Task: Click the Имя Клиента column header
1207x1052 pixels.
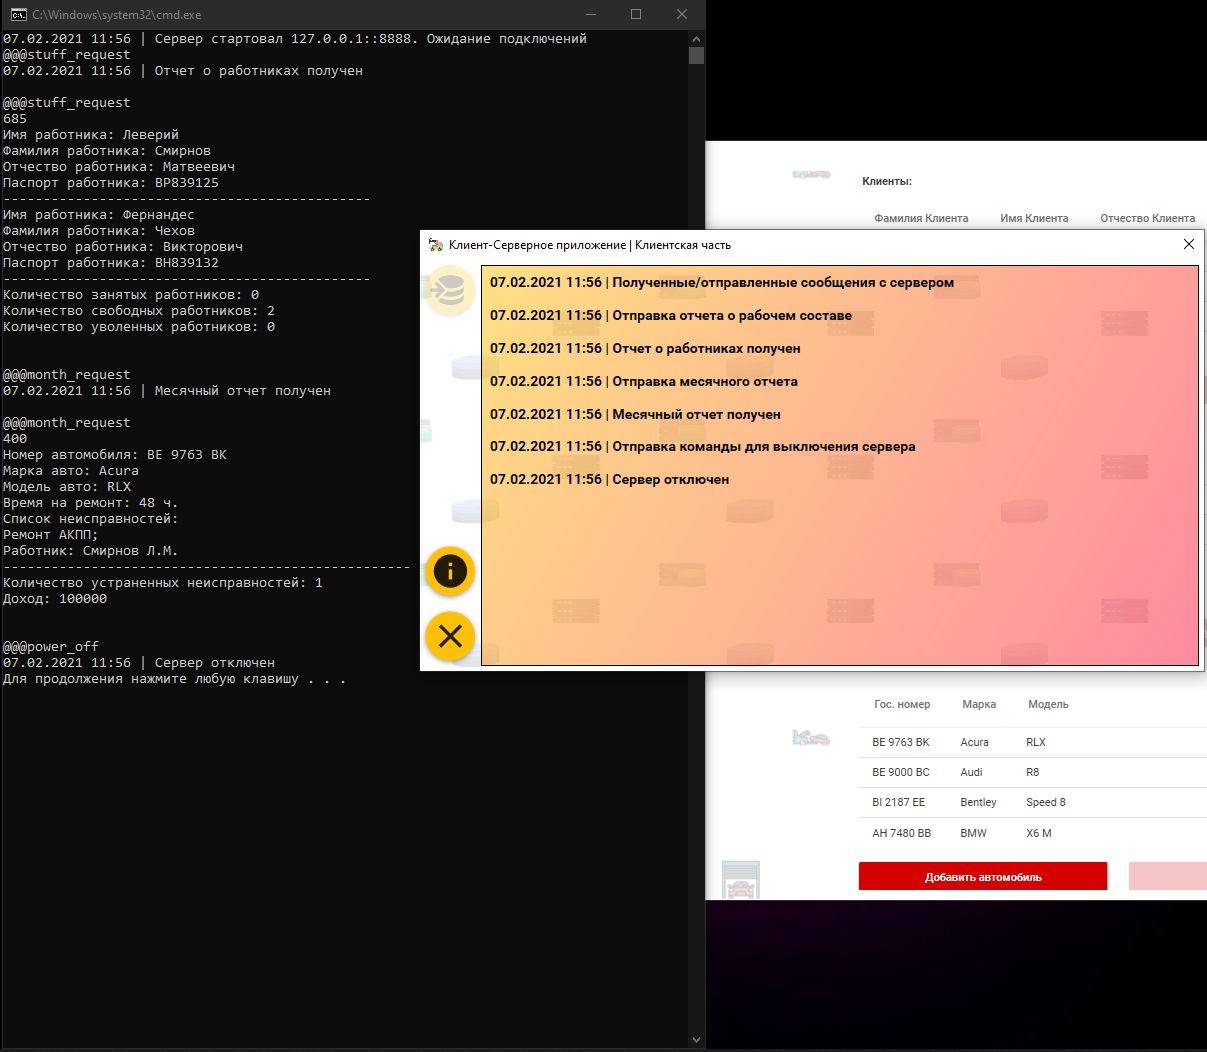Action: click(1034, 218)
